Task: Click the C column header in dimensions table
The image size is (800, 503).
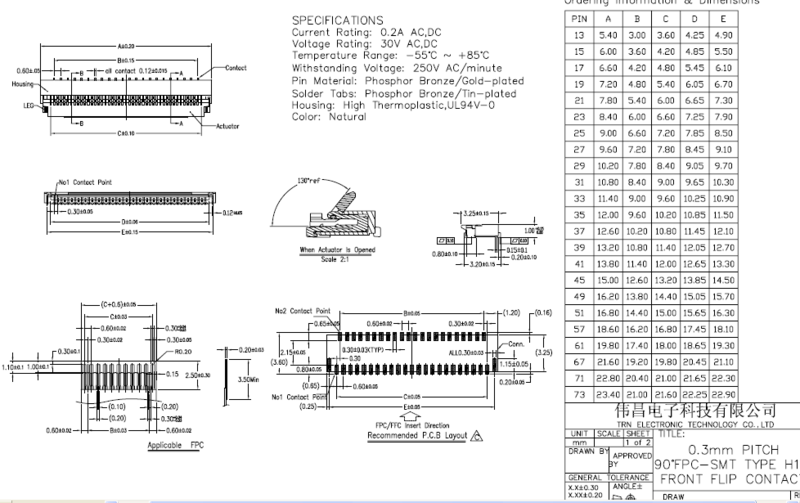Action: 665,19
